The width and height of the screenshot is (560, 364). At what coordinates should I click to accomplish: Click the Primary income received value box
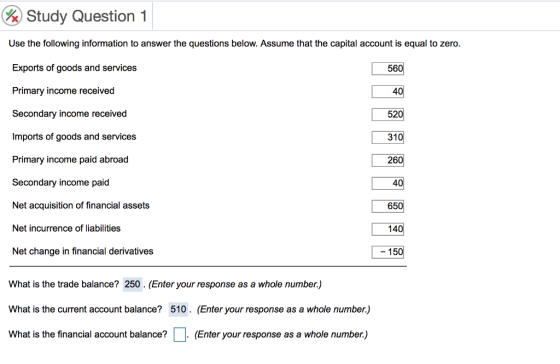388,91
